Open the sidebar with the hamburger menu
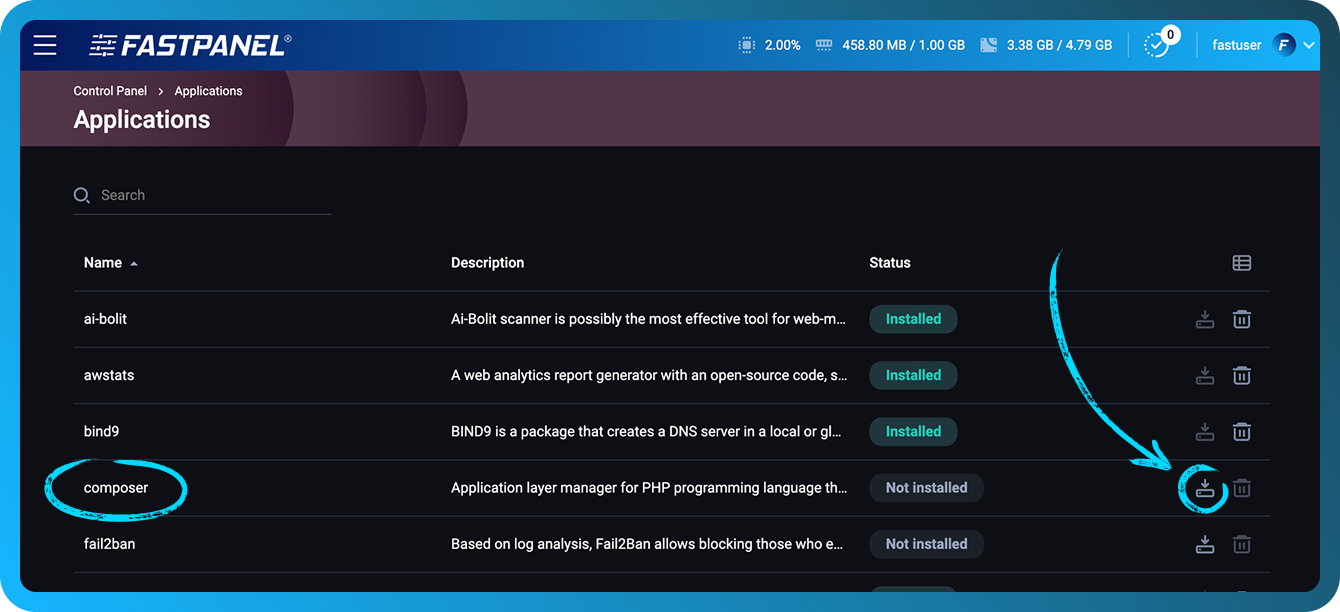Screen dimensions: 1340x612 (x=44, y=45)
